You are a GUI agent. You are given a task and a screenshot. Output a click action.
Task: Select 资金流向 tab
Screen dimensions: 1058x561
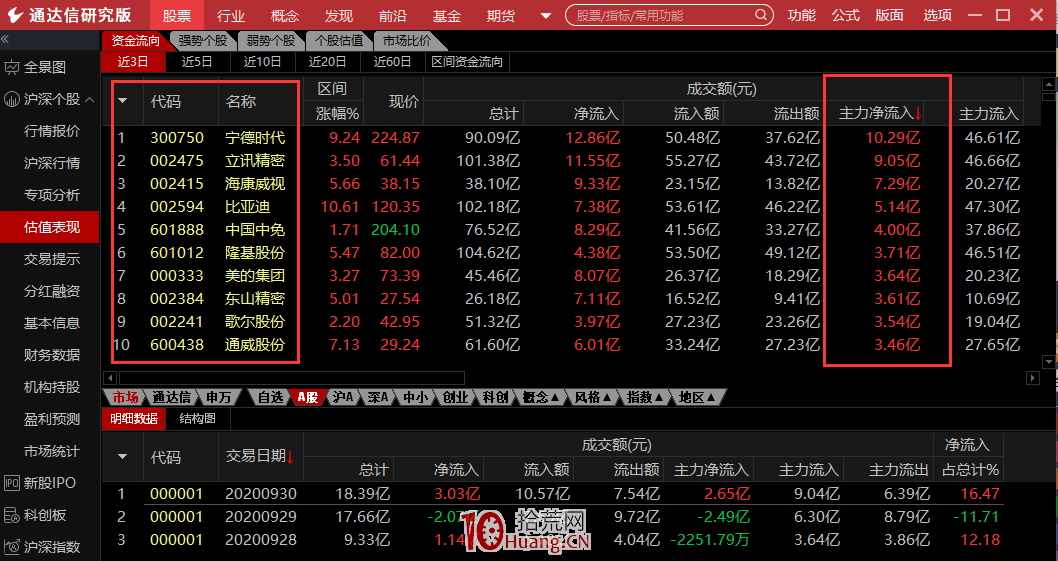(136, 41)
